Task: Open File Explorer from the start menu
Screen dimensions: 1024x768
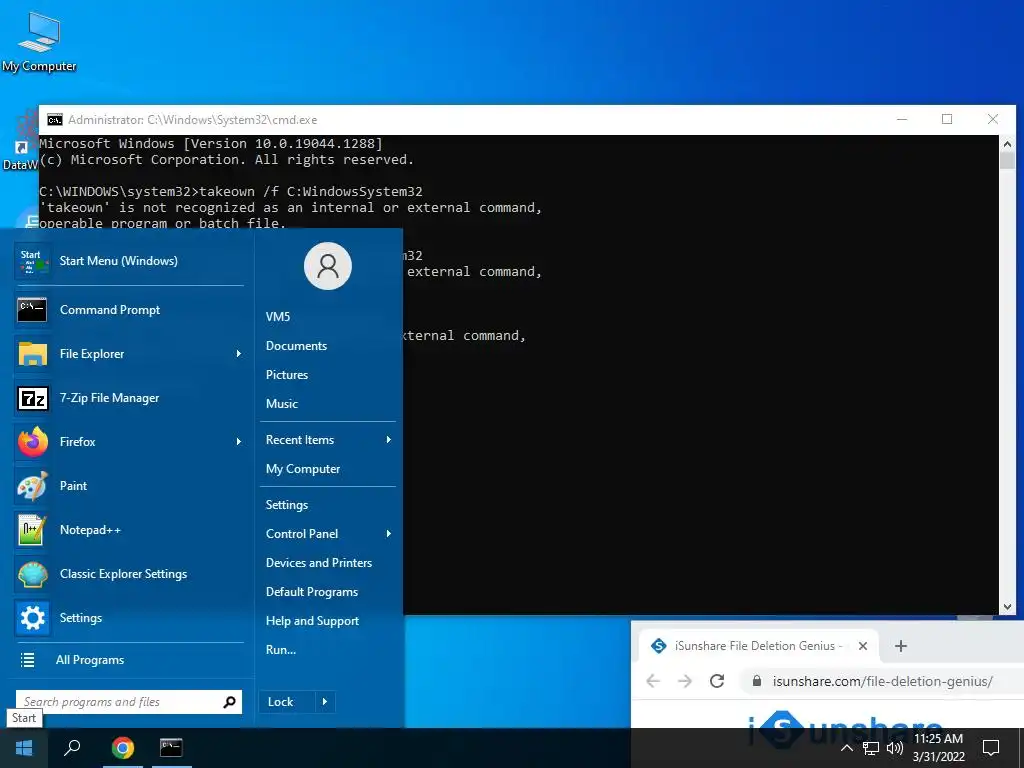Action: click(129, 353)
